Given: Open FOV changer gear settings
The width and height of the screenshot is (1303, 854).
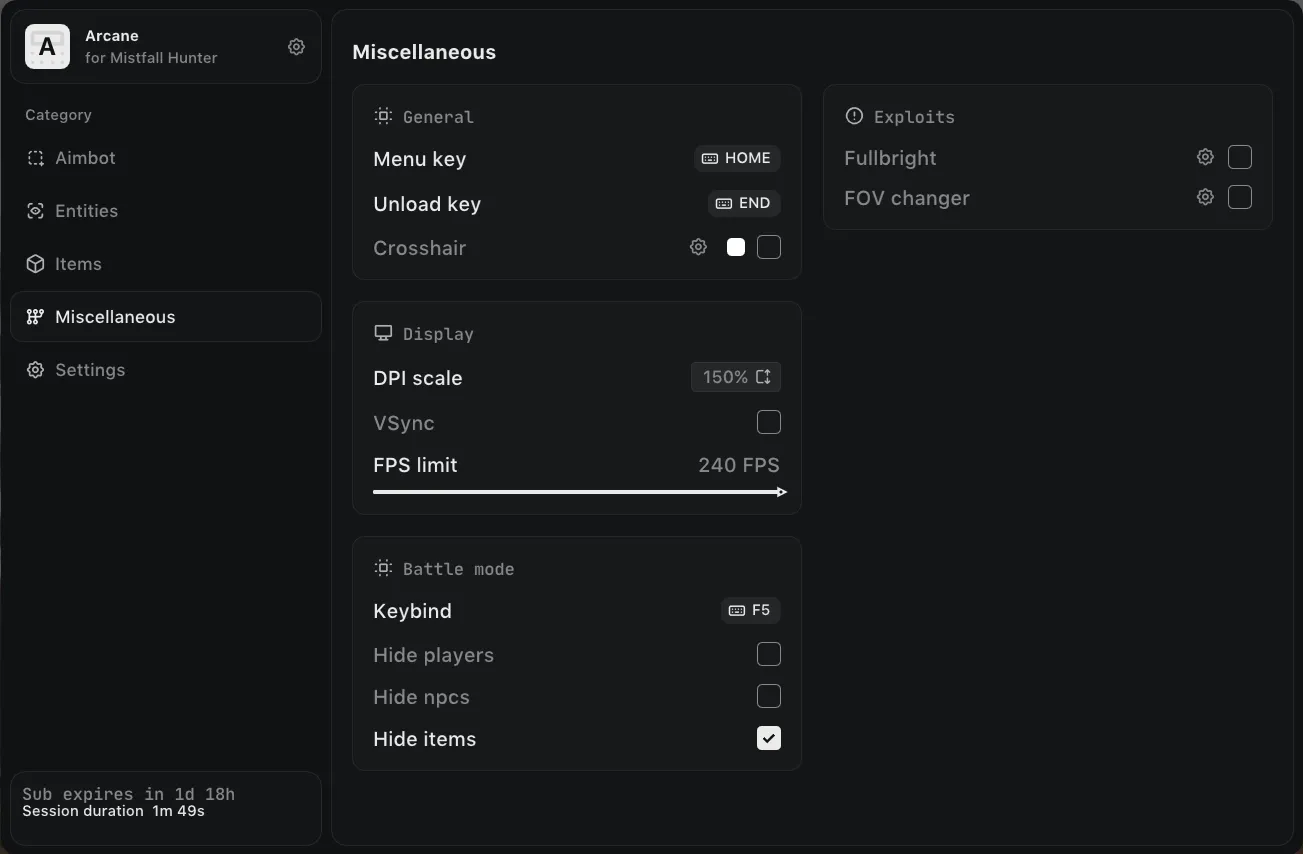Looking at the screenshot, I should click(1205, 197).
